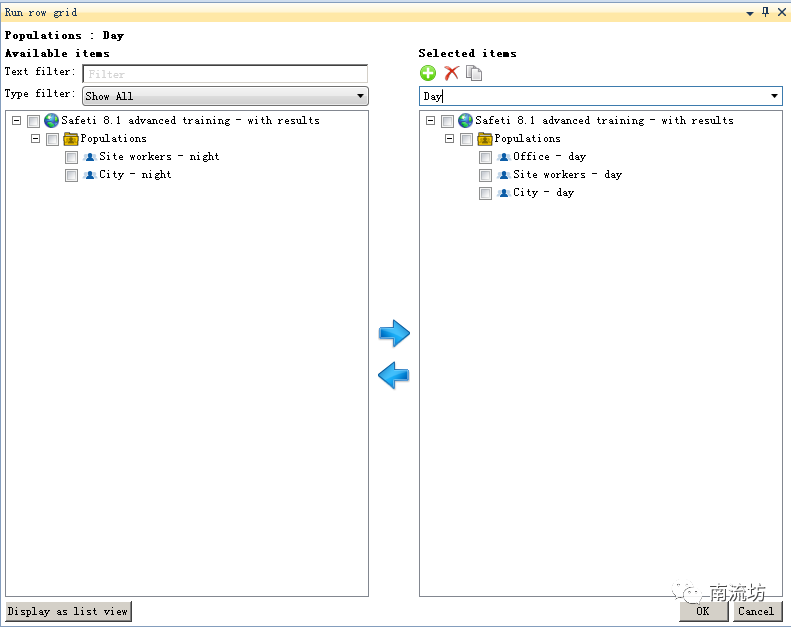Click the copy icon beside the red X

coord(474,73)
